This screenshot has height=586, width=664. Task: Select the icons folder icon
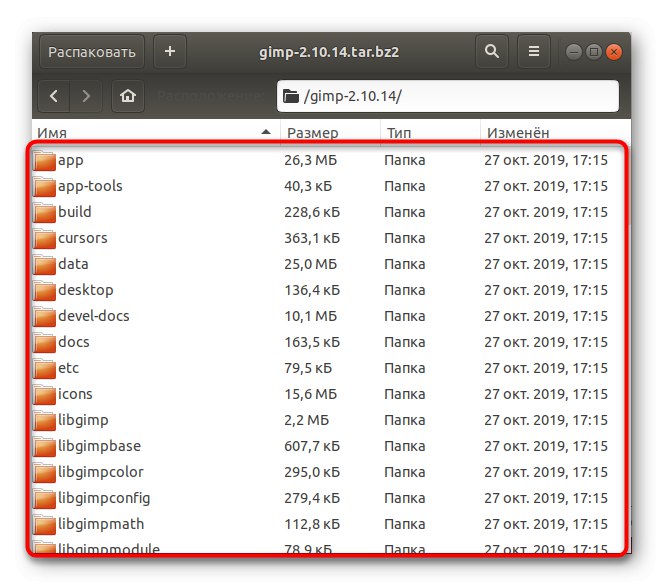[44, 394]
